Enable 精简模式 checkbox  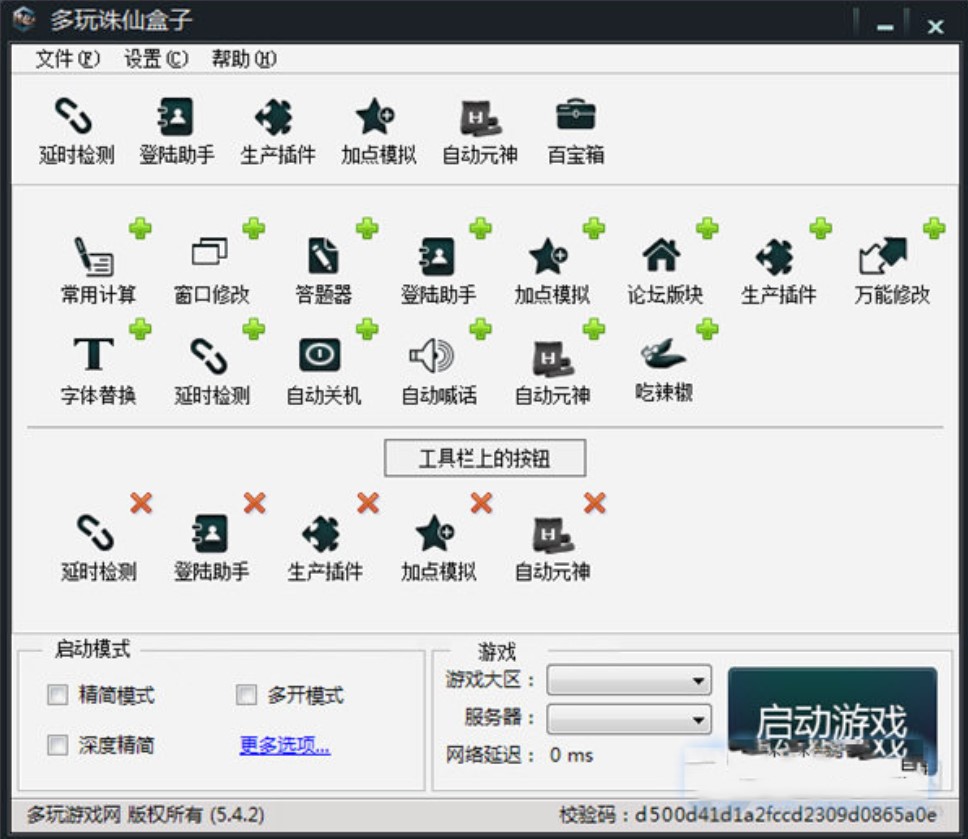click(57, 695)
